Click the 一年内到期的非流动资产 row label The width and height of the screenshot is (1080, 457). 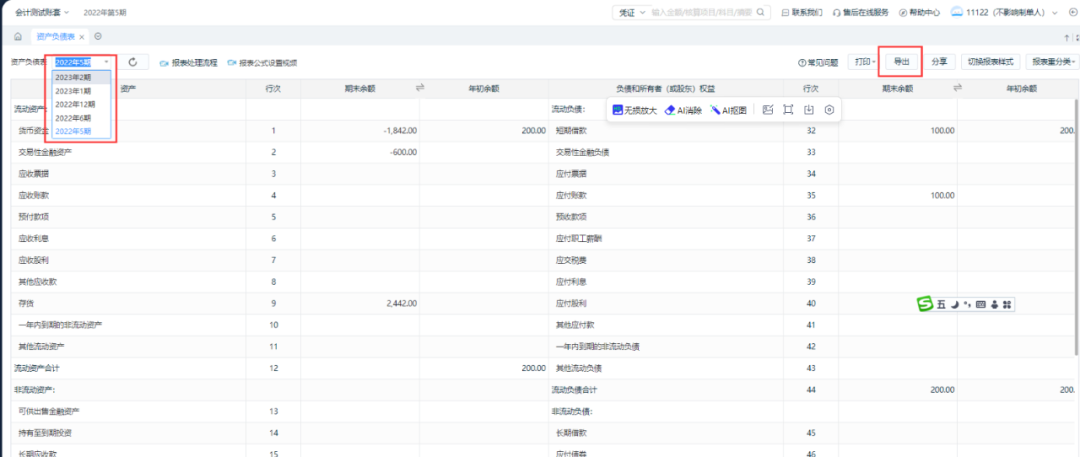click(61, 325)
